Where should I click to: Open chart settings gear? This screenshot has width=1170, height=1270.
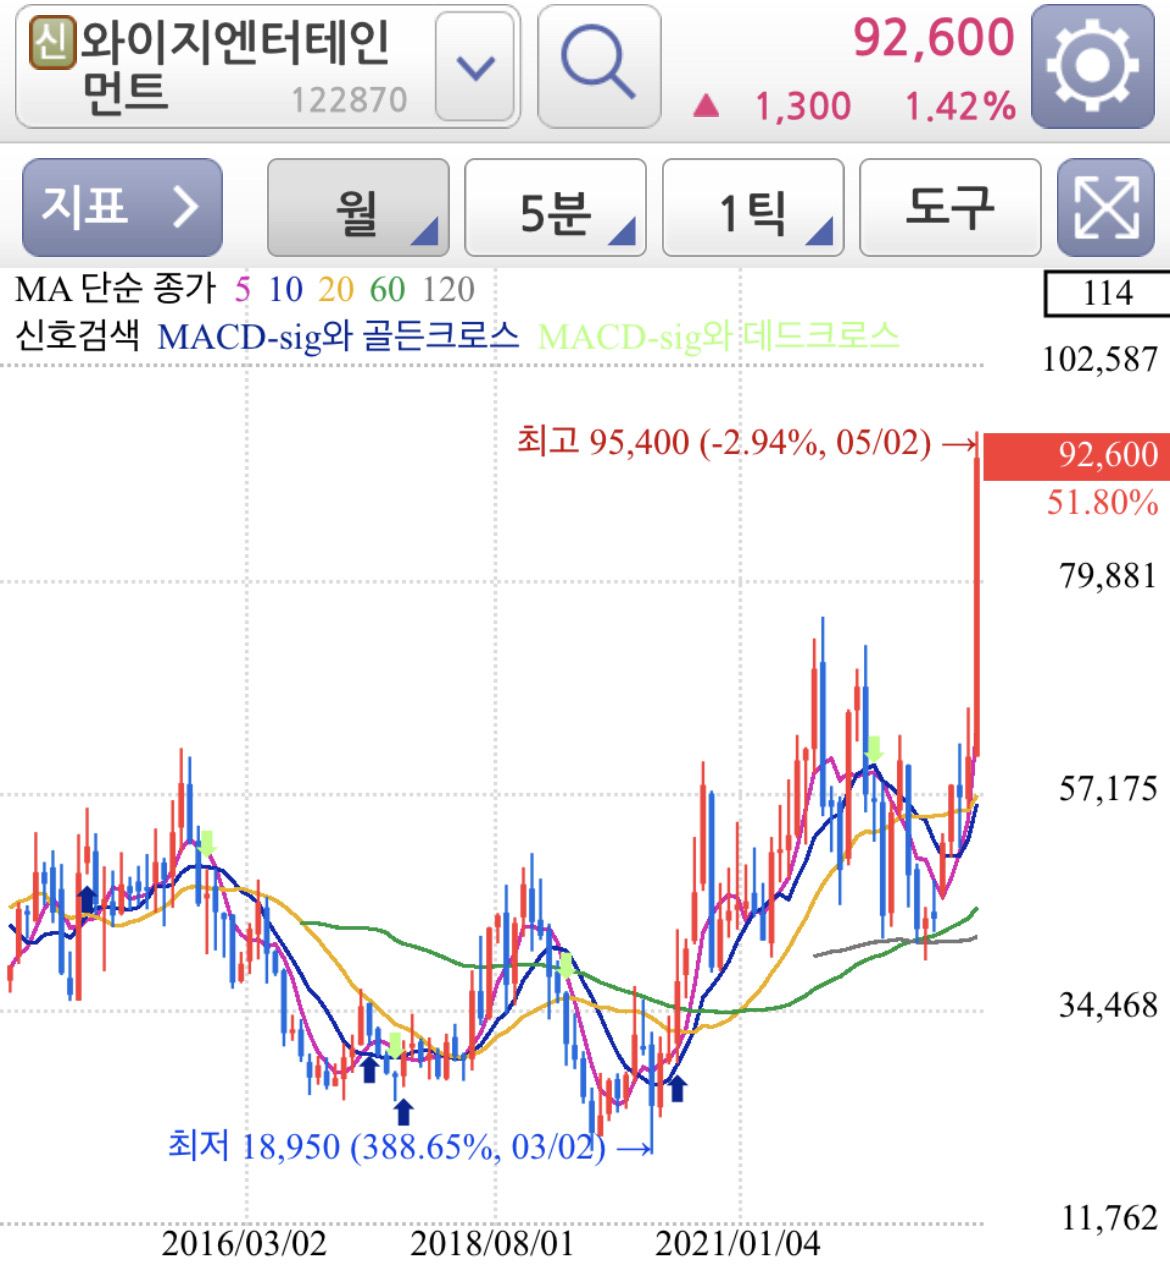coord(1093,66)
